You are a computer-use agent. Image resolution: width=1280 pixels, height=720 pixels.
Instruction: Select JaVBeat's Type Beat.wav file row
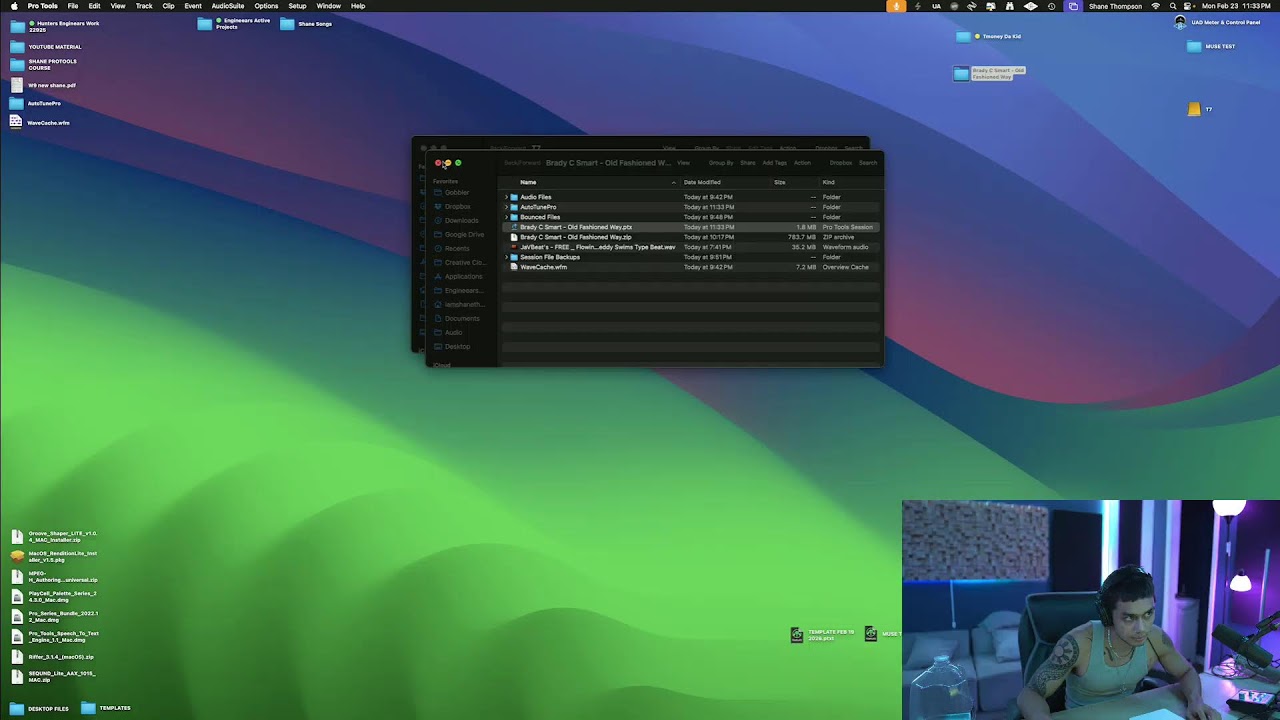click(x=690, y=247)
